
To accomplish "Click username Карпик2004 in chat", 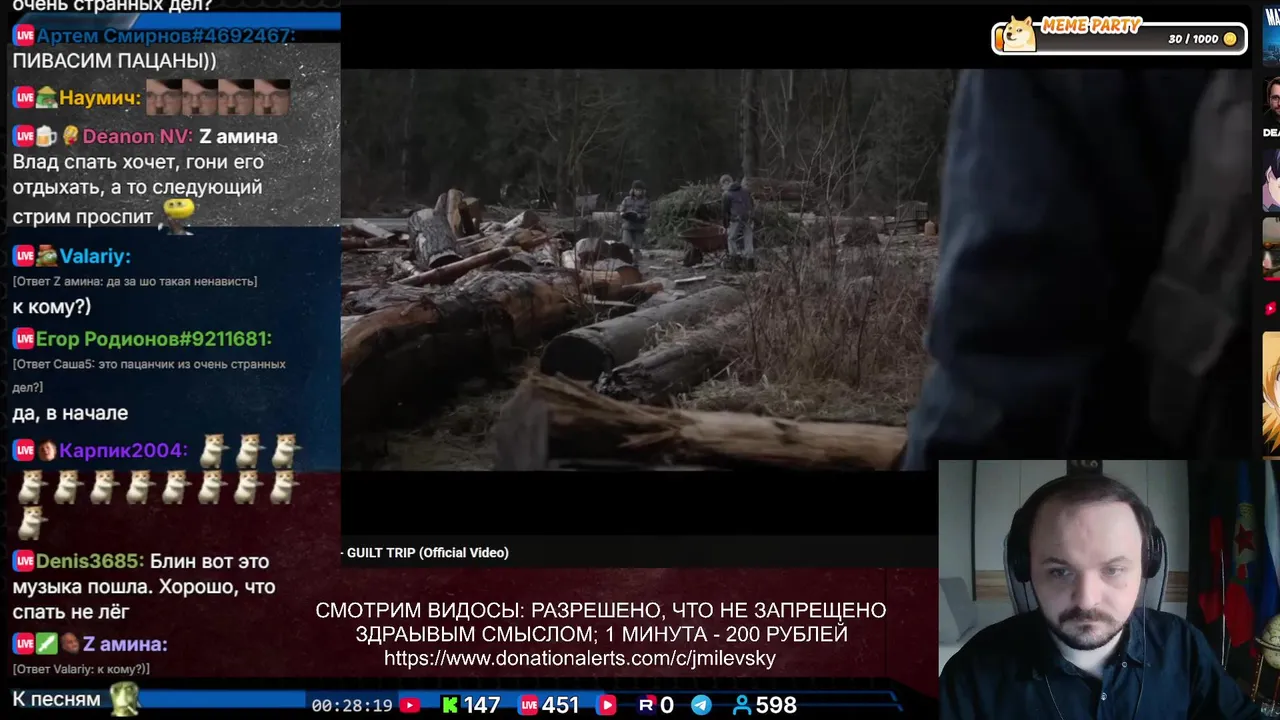I will [123, 451].
